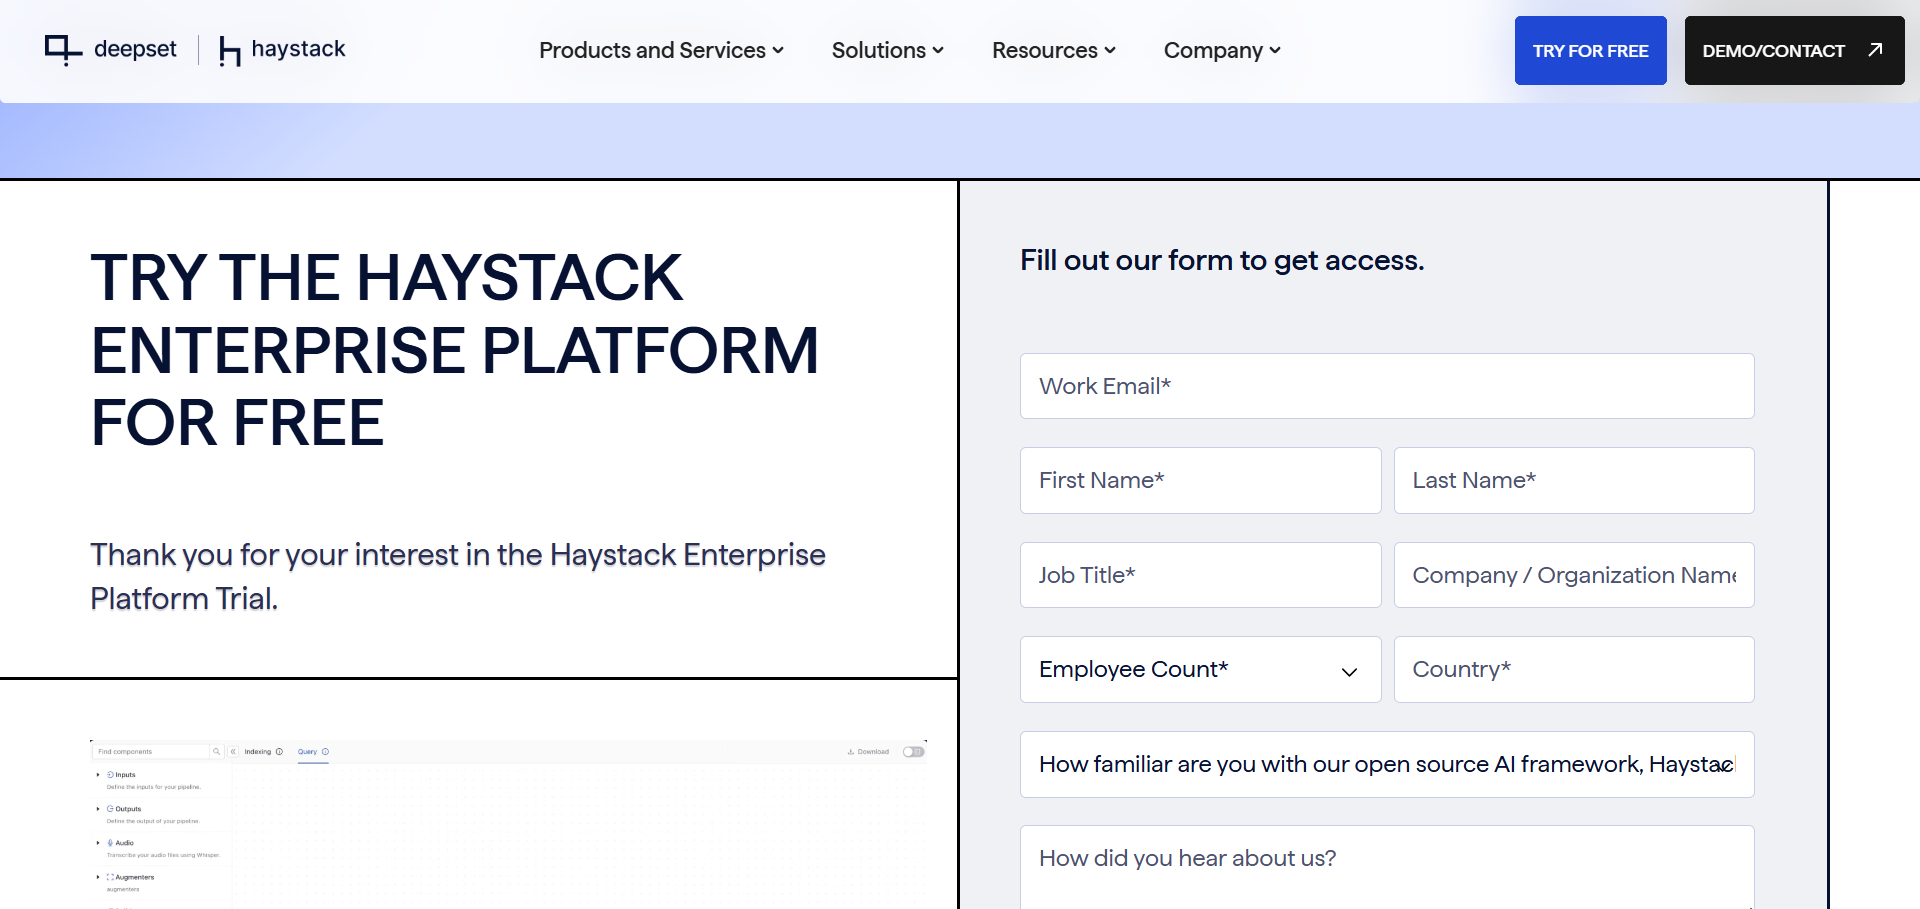This screenshot has width=1920, height=909.
Task: Open the Employee Count dropdown
Action: tap(1200, 670)
